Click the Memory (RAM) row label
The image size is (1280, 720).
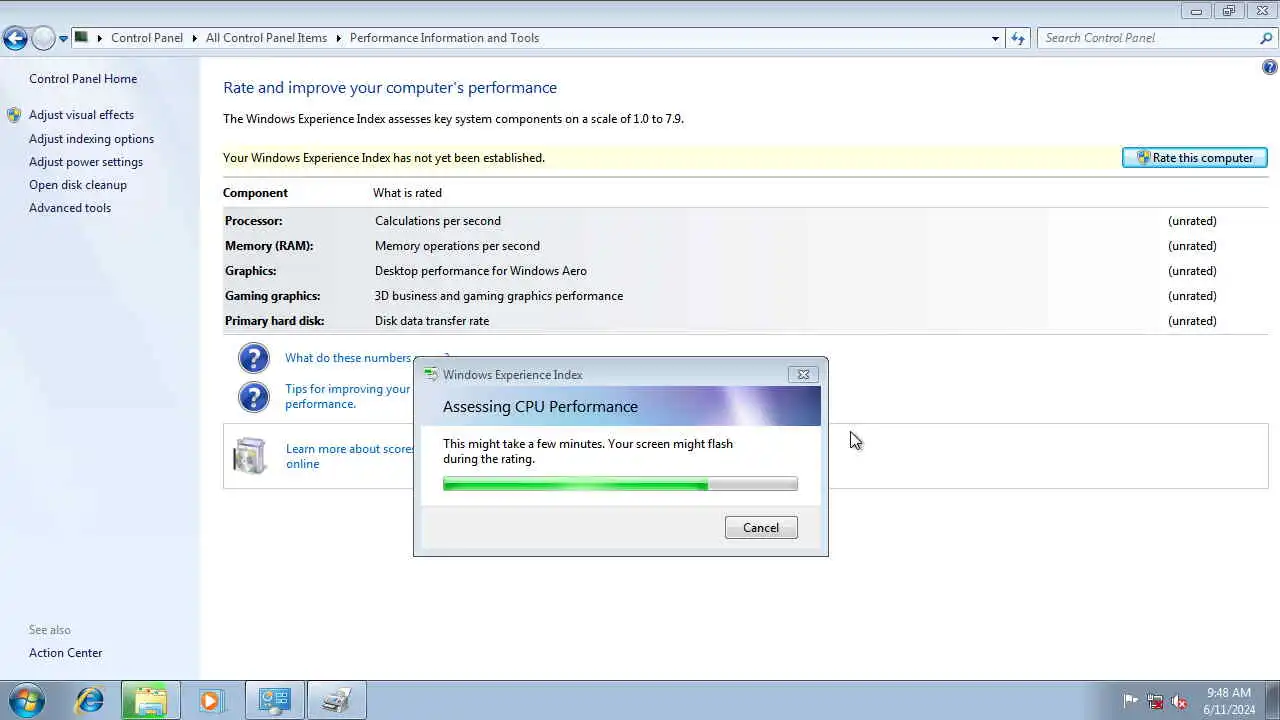point(269,246)
